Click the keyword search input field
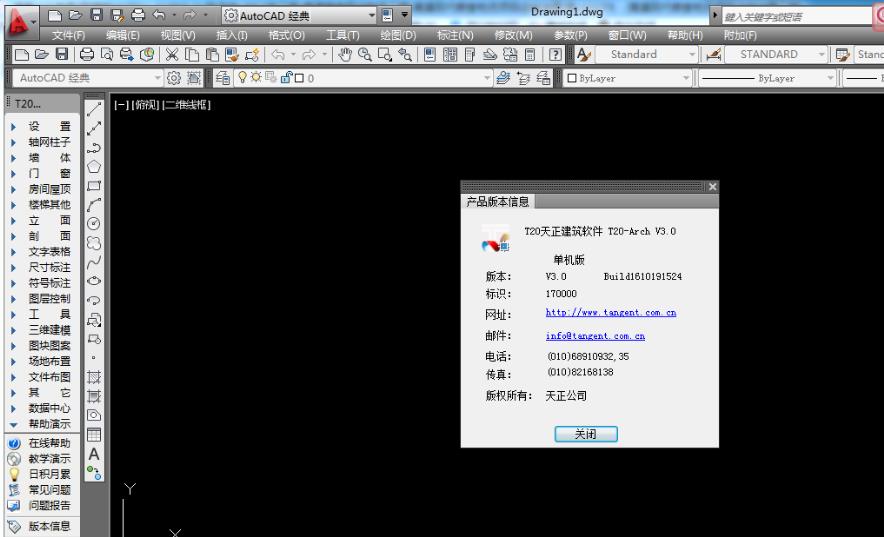The width and height of the screenshot is (884, 537). [796, 16]
